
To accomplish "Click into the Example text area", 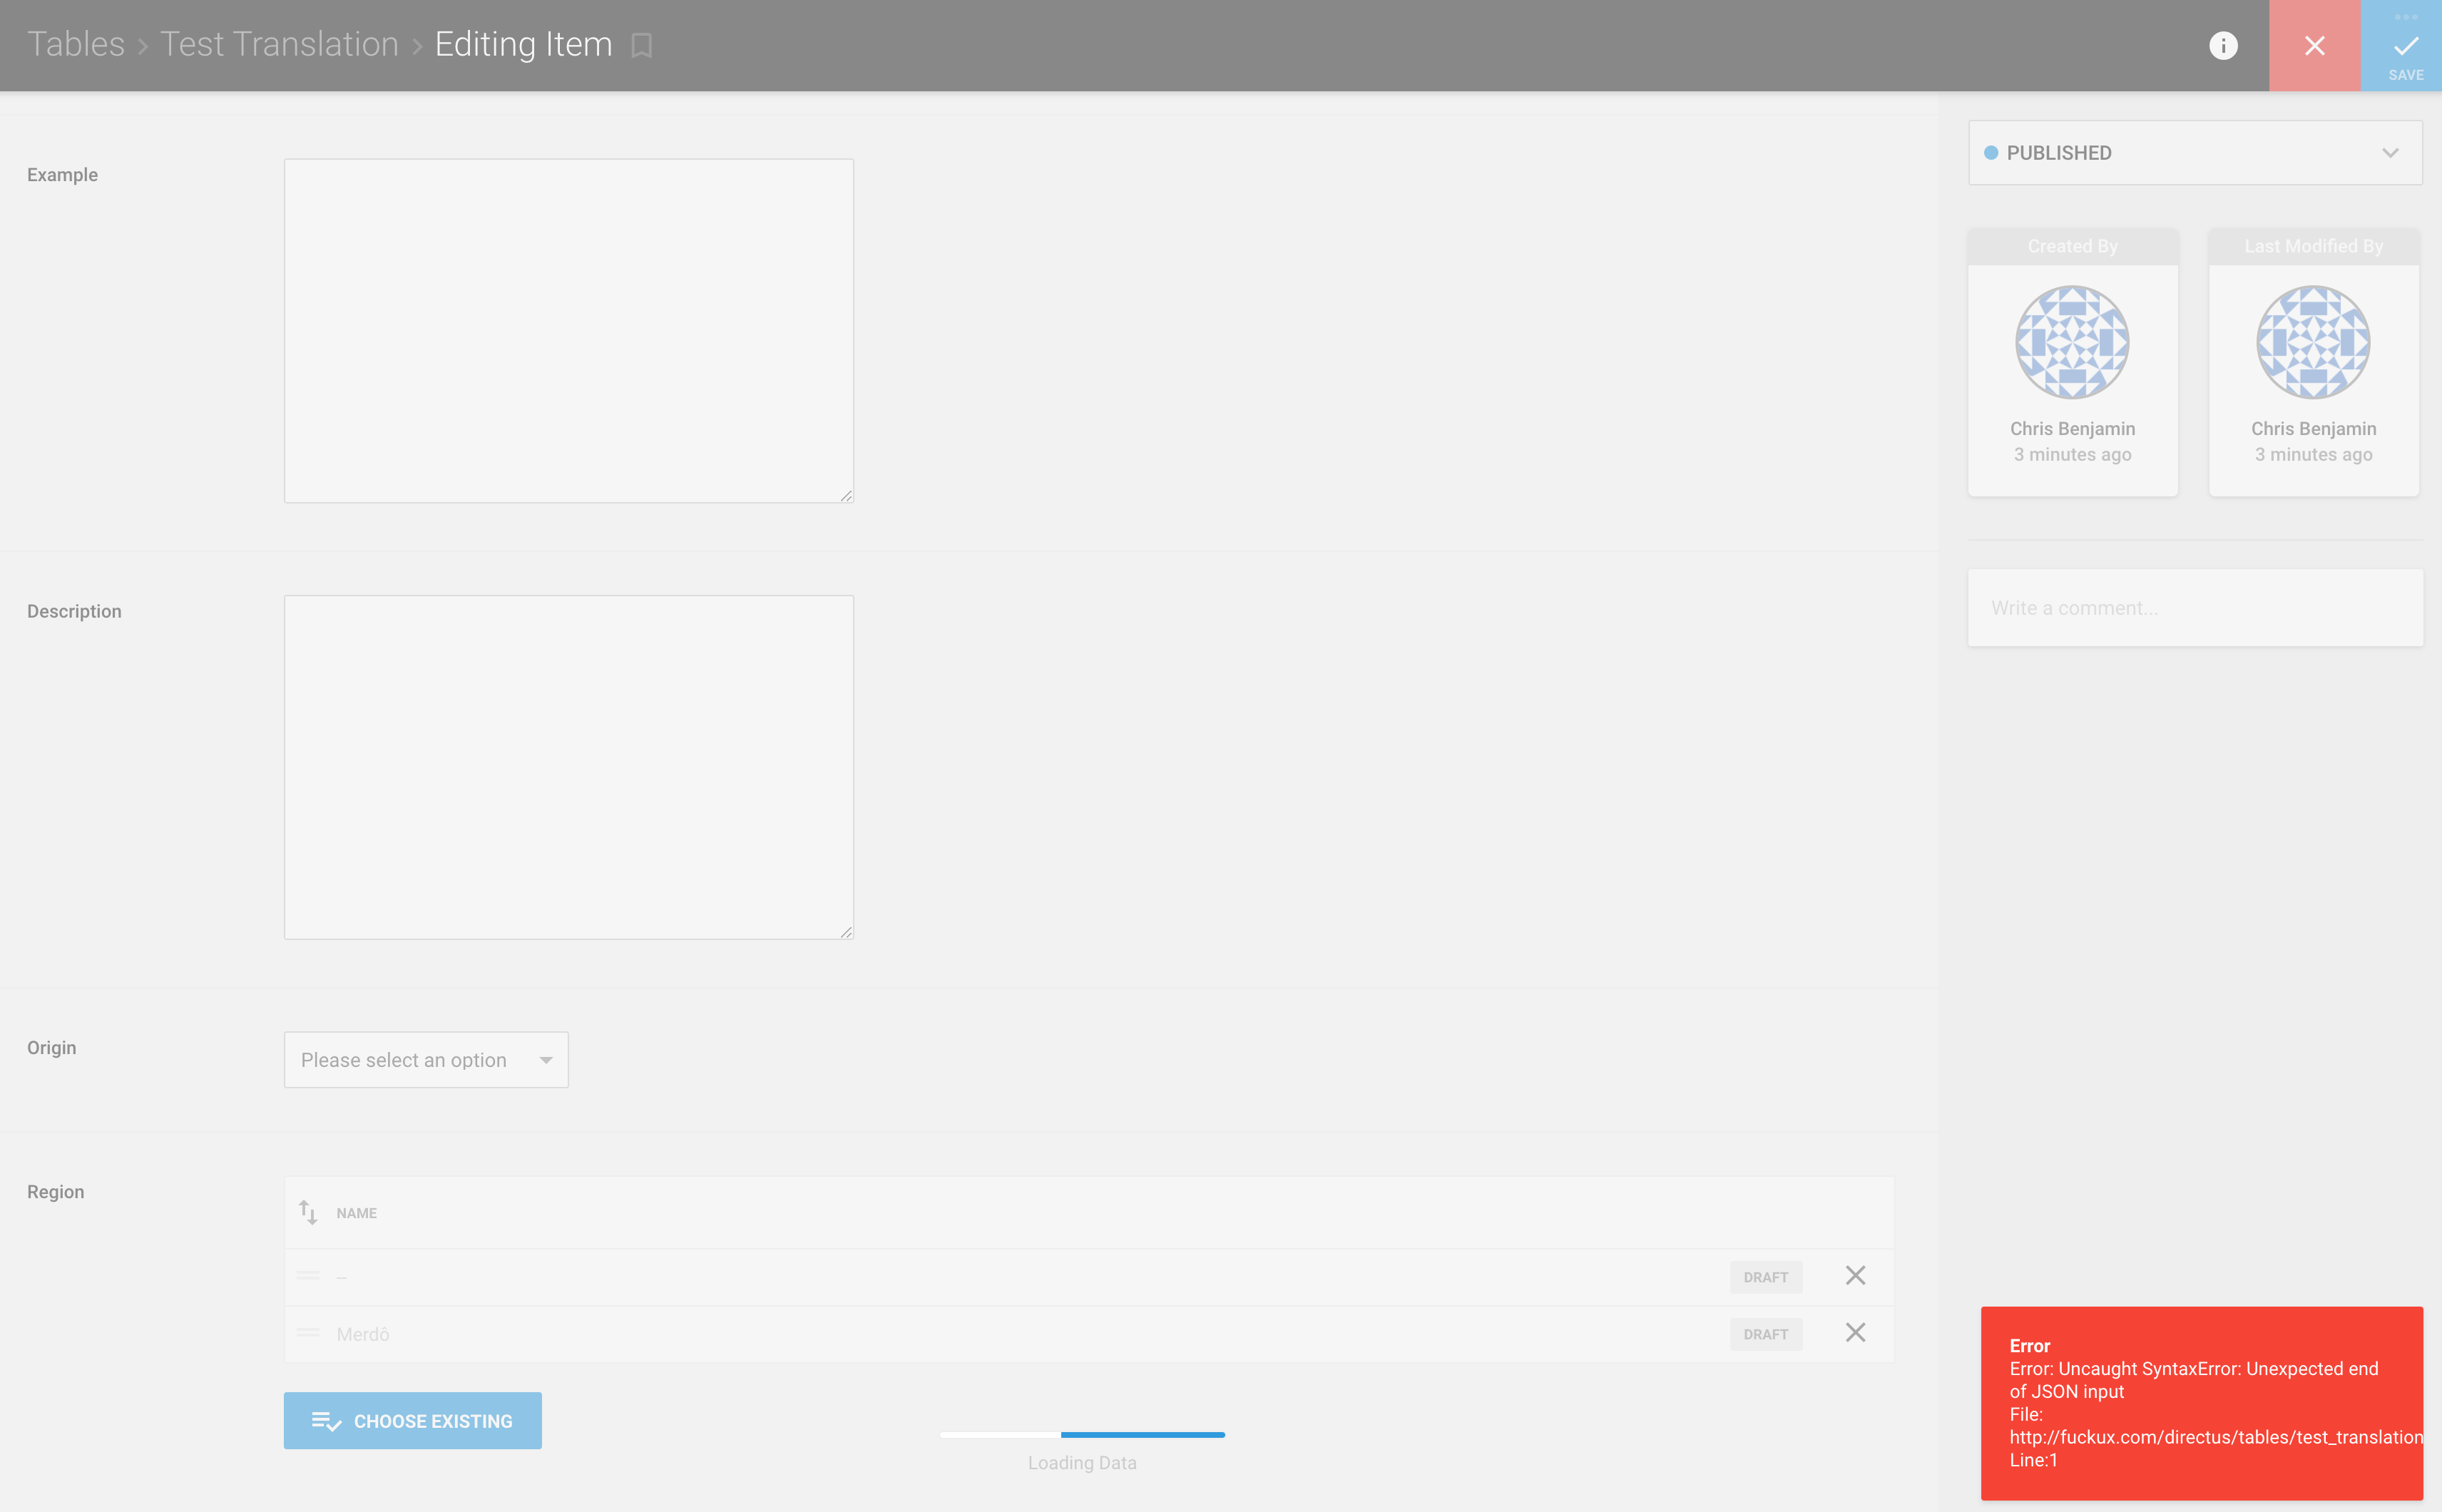I will coord(569,331).
